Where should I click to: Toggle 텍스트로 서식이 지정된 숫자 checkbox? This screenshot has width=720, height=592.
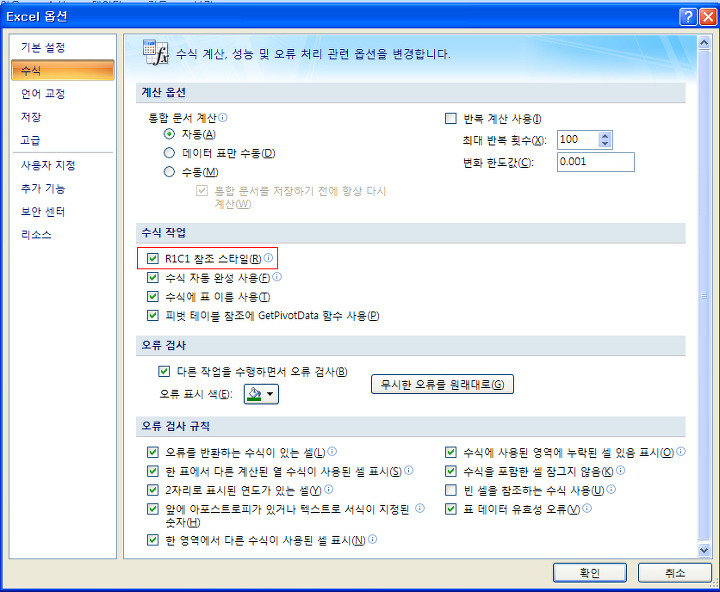153,509
